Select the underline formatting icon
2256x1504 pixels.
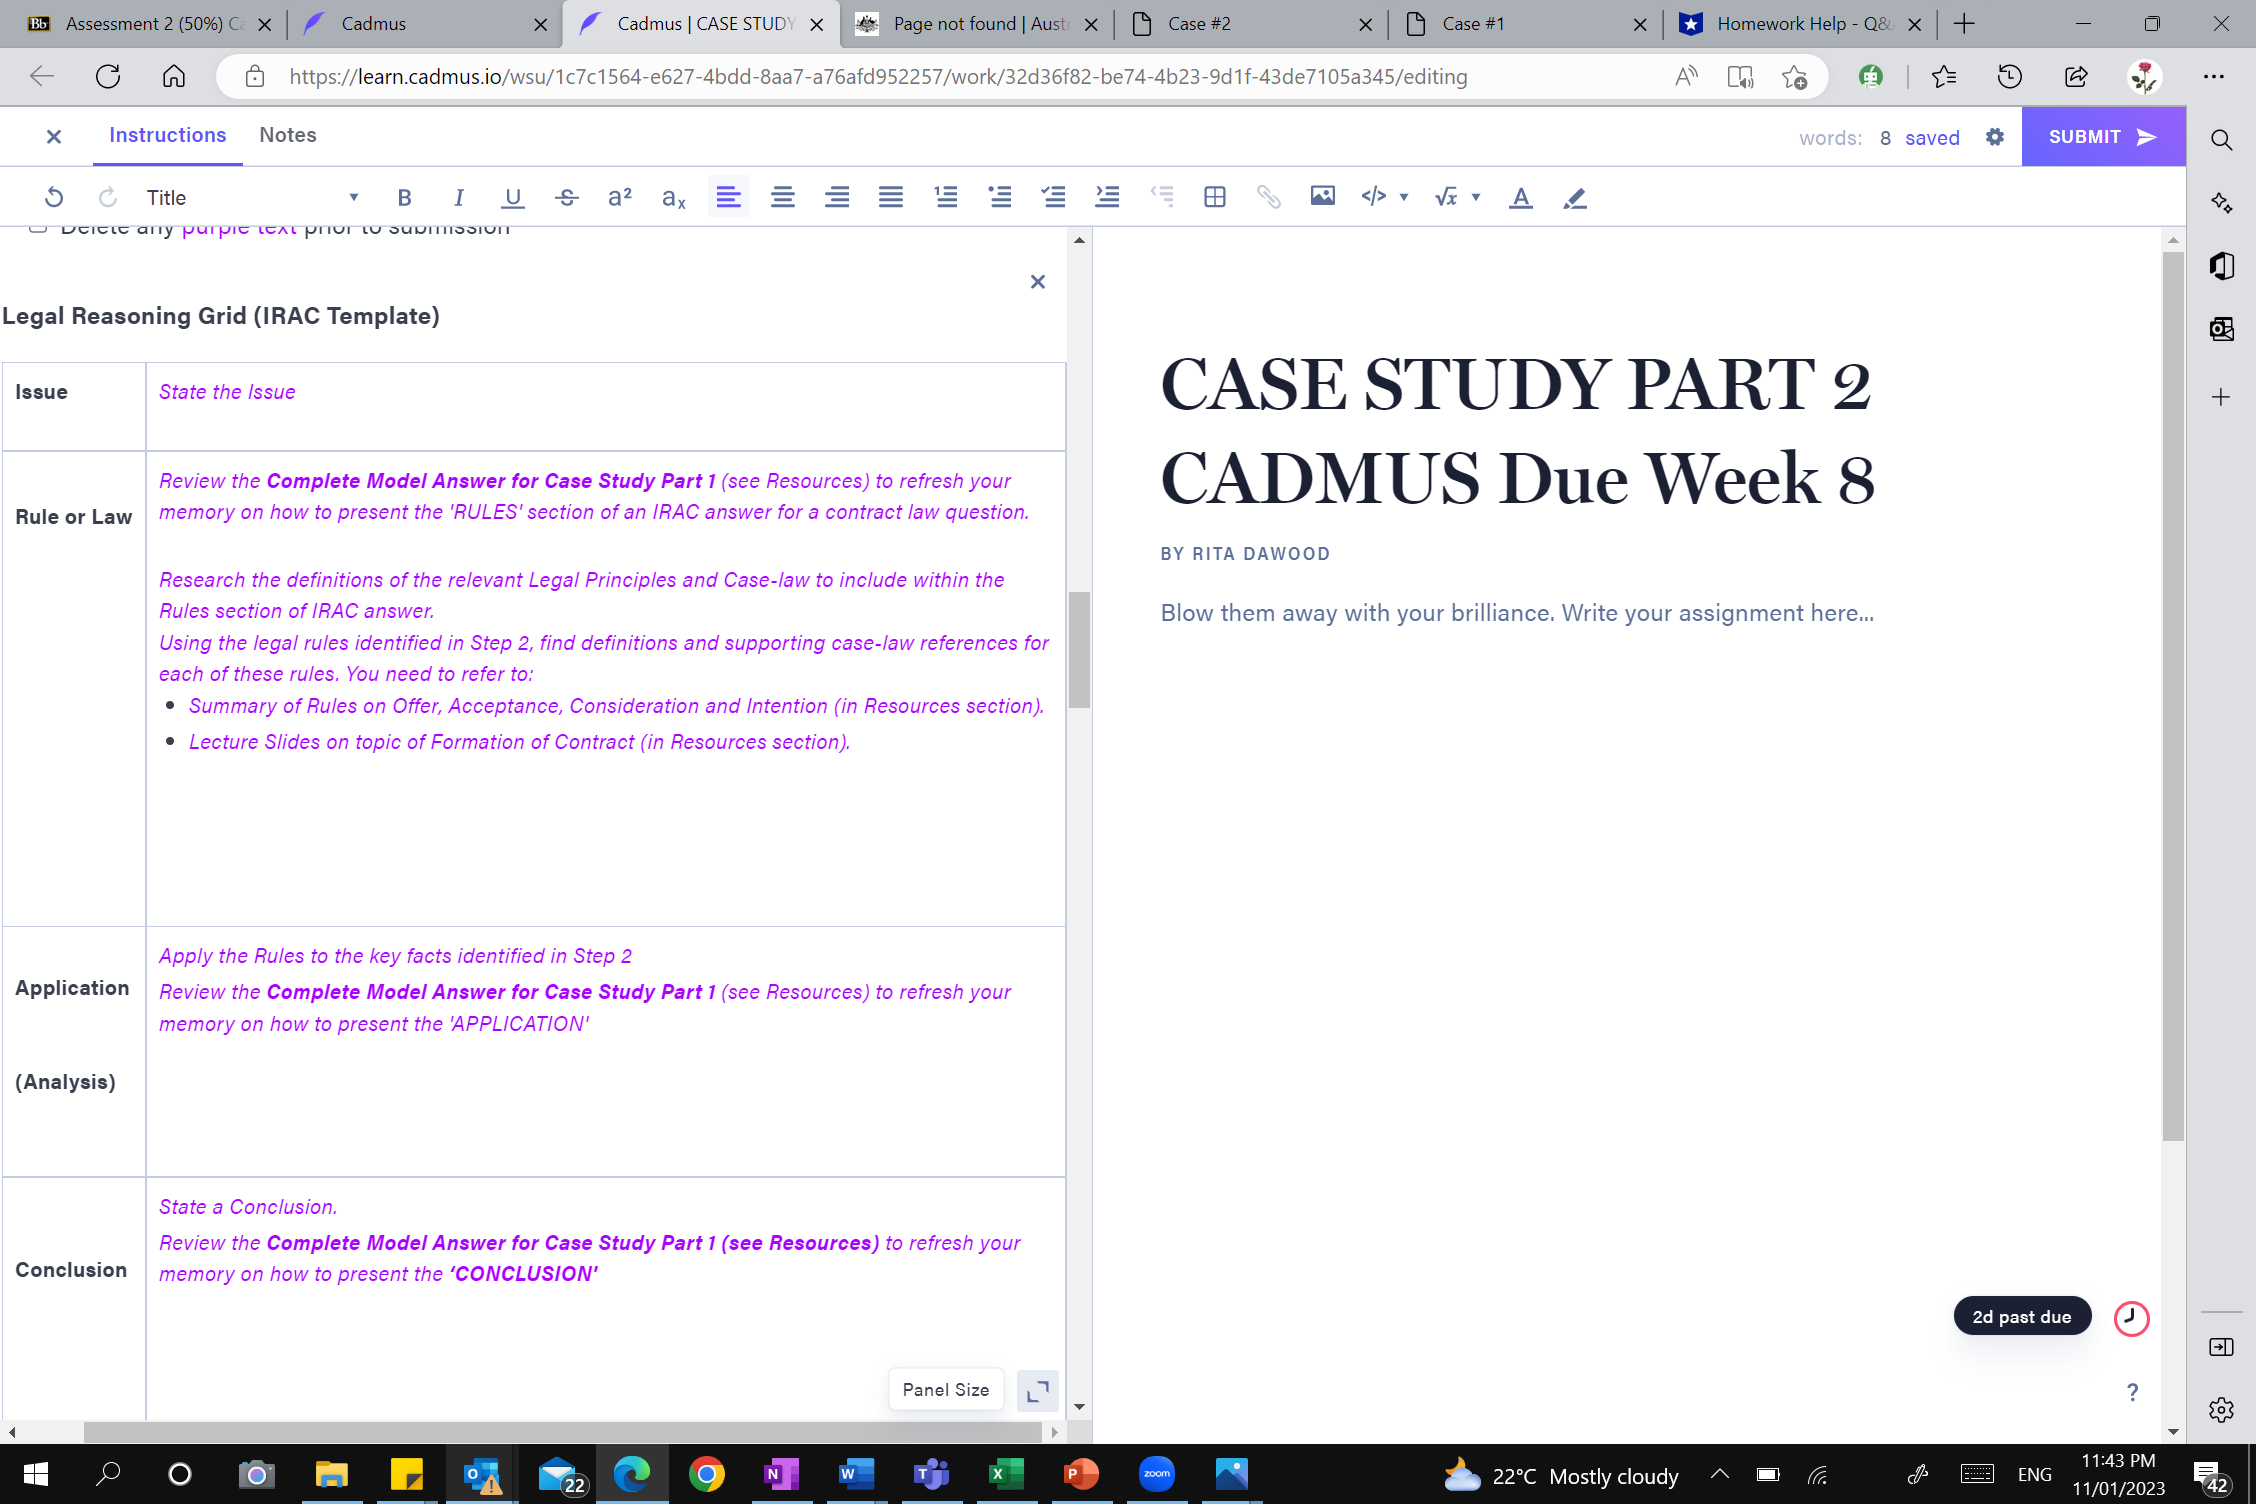coord(512,197)
